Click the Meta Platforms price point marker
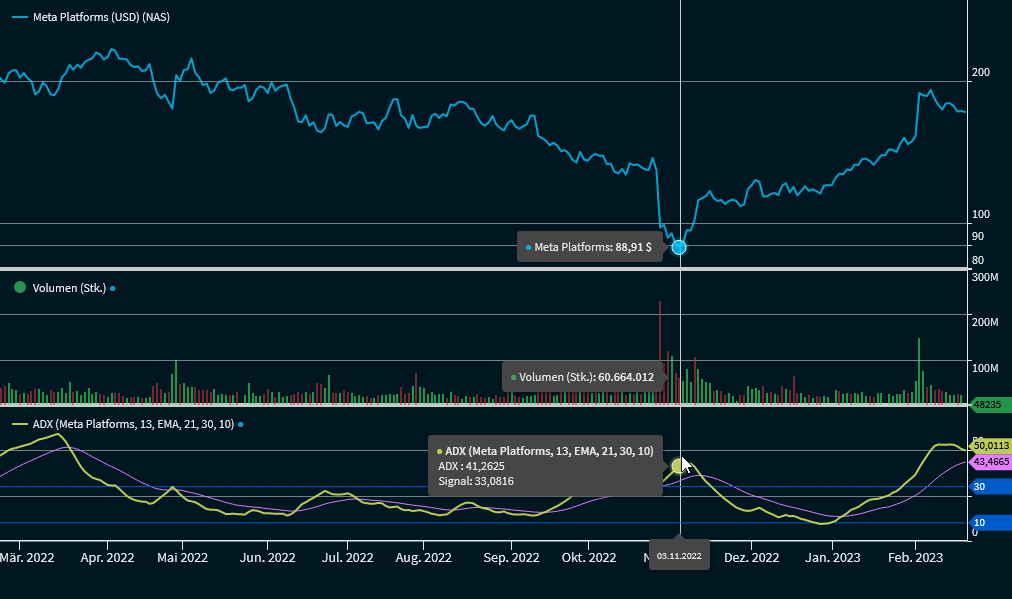The height and width of the screenshot is (599, 1012). click(x=679, y=247)
